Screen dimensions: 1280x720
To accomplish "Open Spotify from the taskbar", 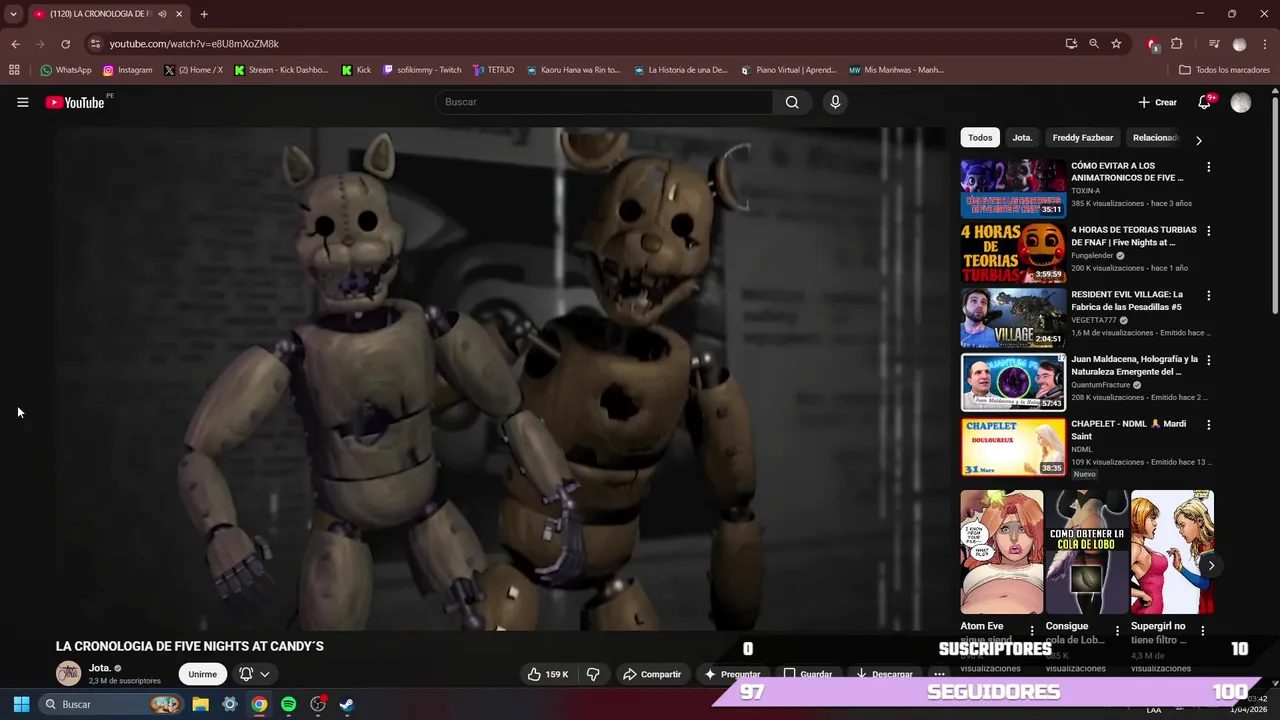I will [288, 704].
